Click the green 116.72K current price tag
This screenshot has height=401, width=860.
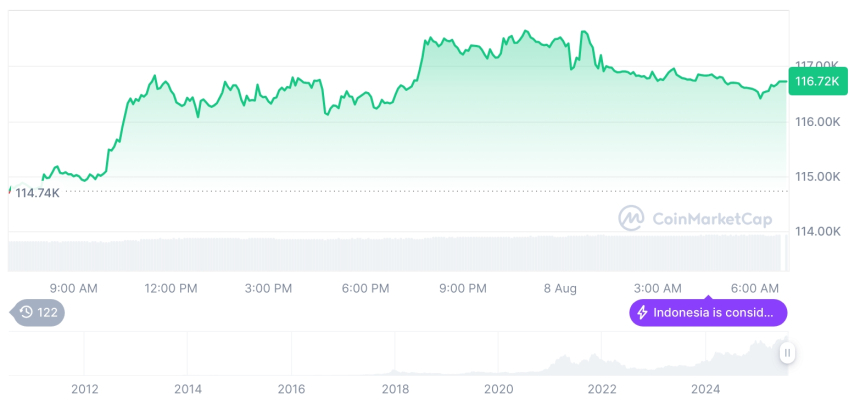click(x=816, y=81)
